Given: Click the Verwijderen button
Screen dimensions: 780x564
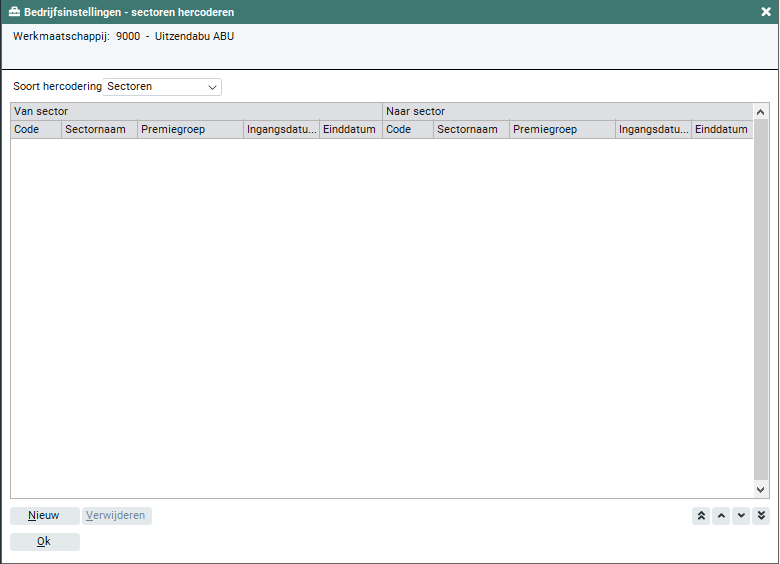Looking at the screenshot, I should [116, 516].
